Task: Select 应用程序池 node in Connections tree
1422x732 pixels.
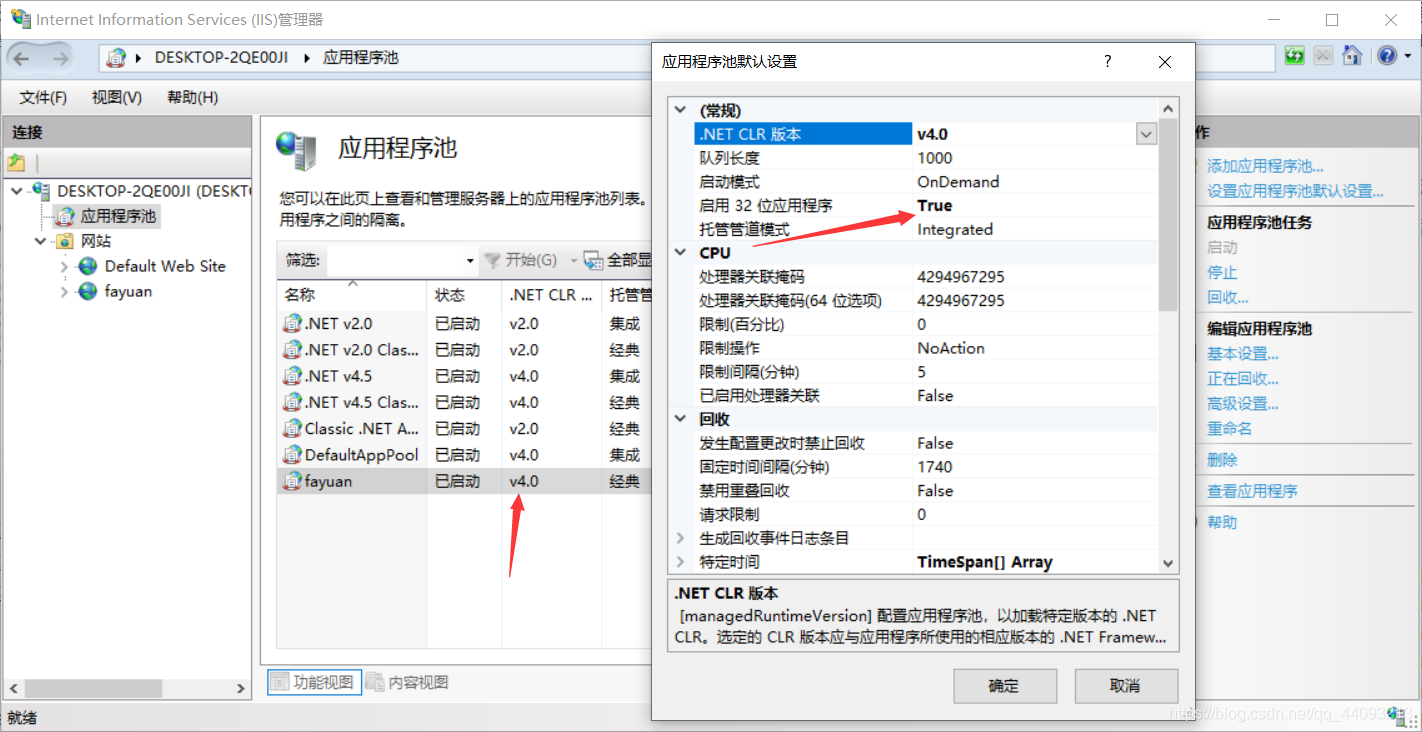Action: click(118, 216)
